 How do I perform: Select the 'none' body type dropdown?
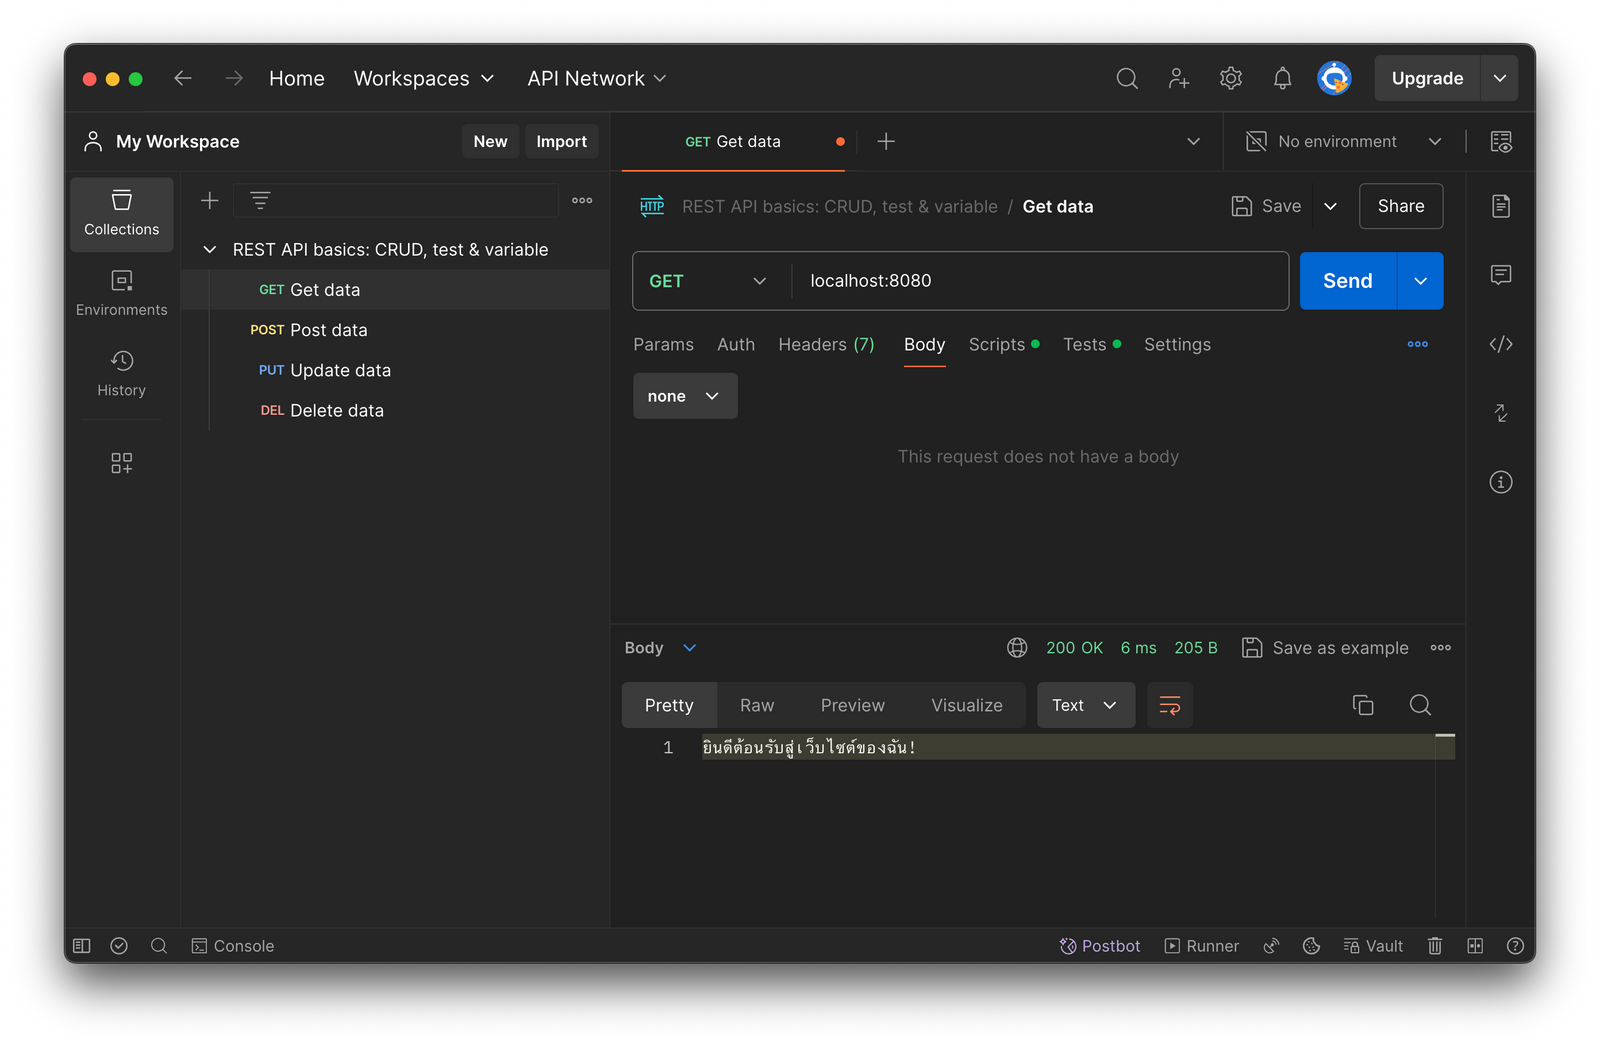point(684,395)
